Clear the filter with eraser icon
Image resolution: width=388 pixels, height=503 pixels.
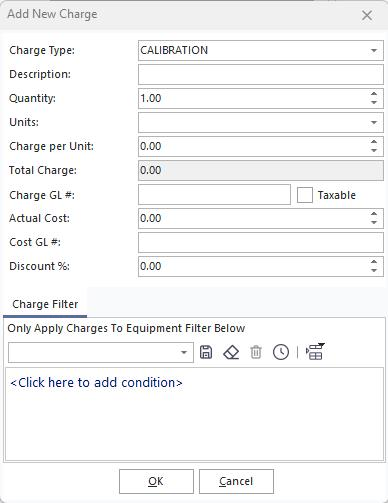[x=231, y=352]
